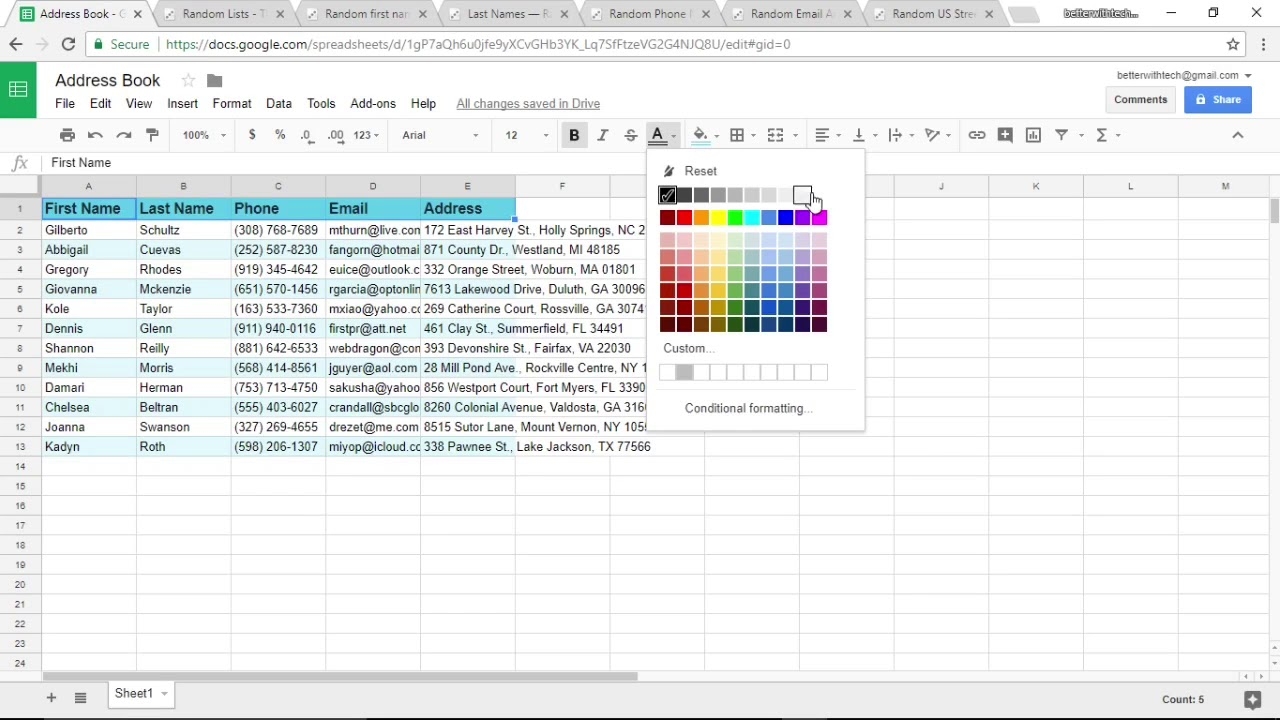Add a new sheet with plus
1280x720 pixels.
click(51, 697)
